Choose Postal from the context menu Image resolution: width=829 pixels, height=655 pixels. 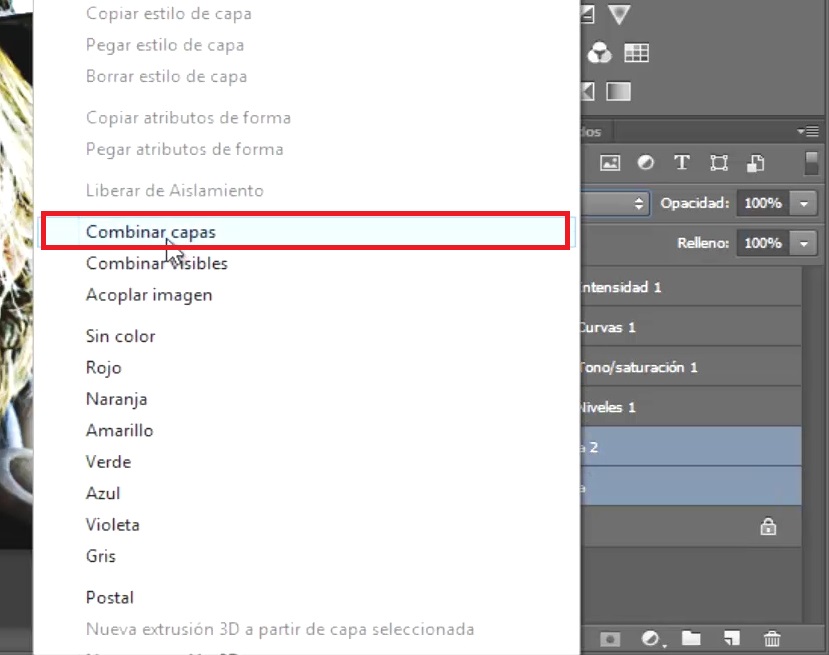pyautogui.click(x=110, y=597)
